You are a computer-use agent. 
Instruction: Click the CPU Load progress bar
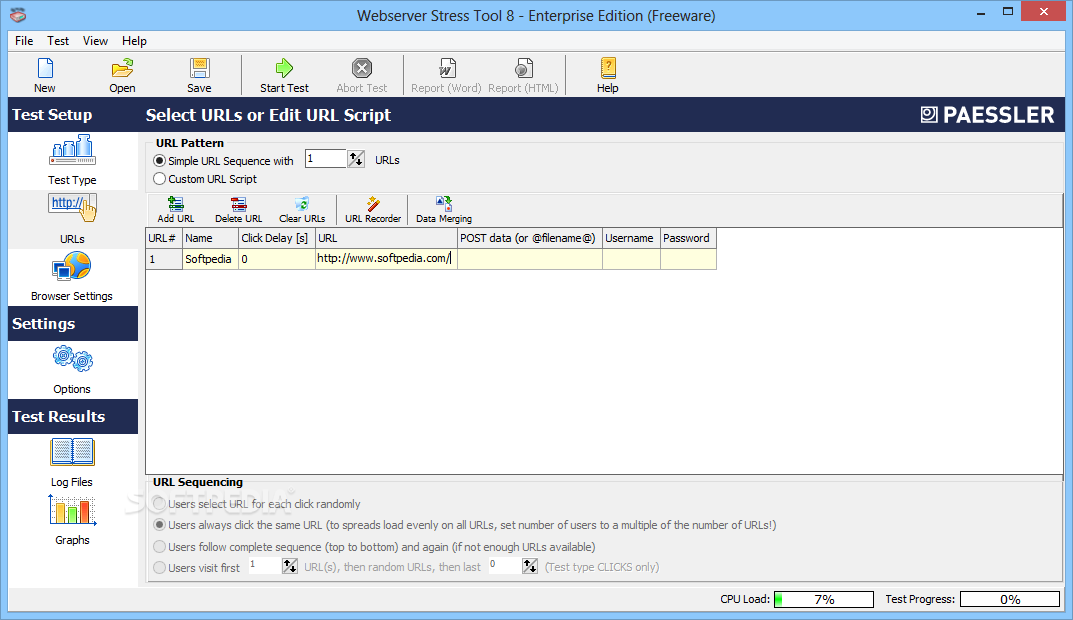(824, 599)
